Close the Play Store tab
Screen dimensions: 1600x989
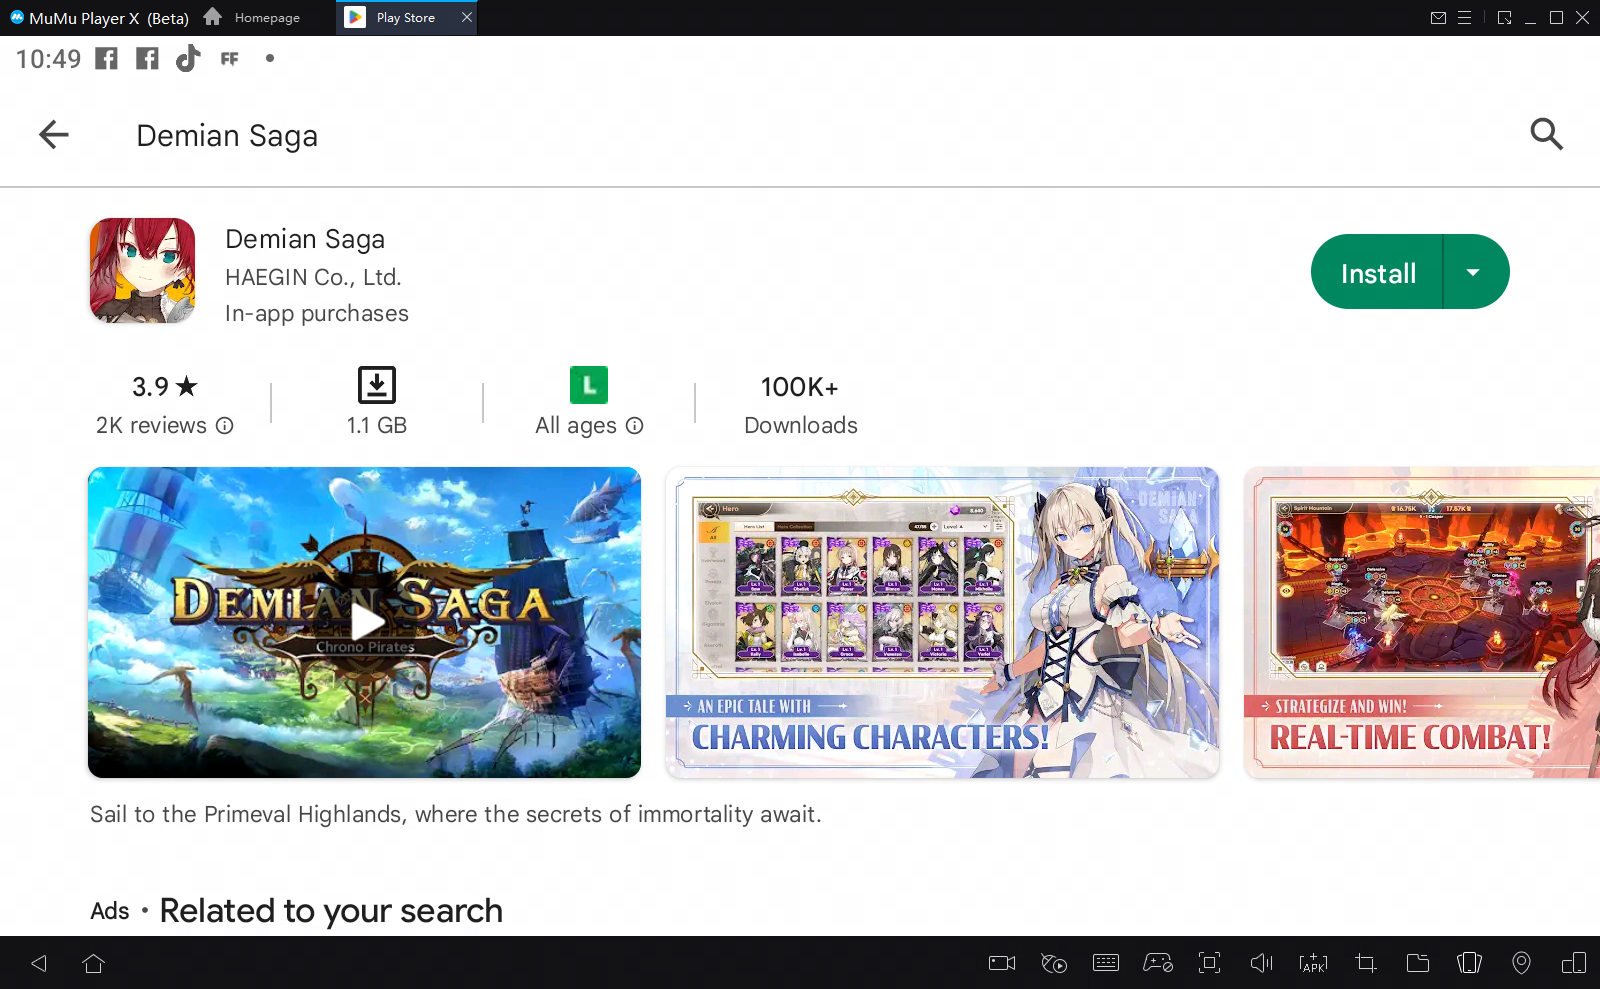[466, 18]
